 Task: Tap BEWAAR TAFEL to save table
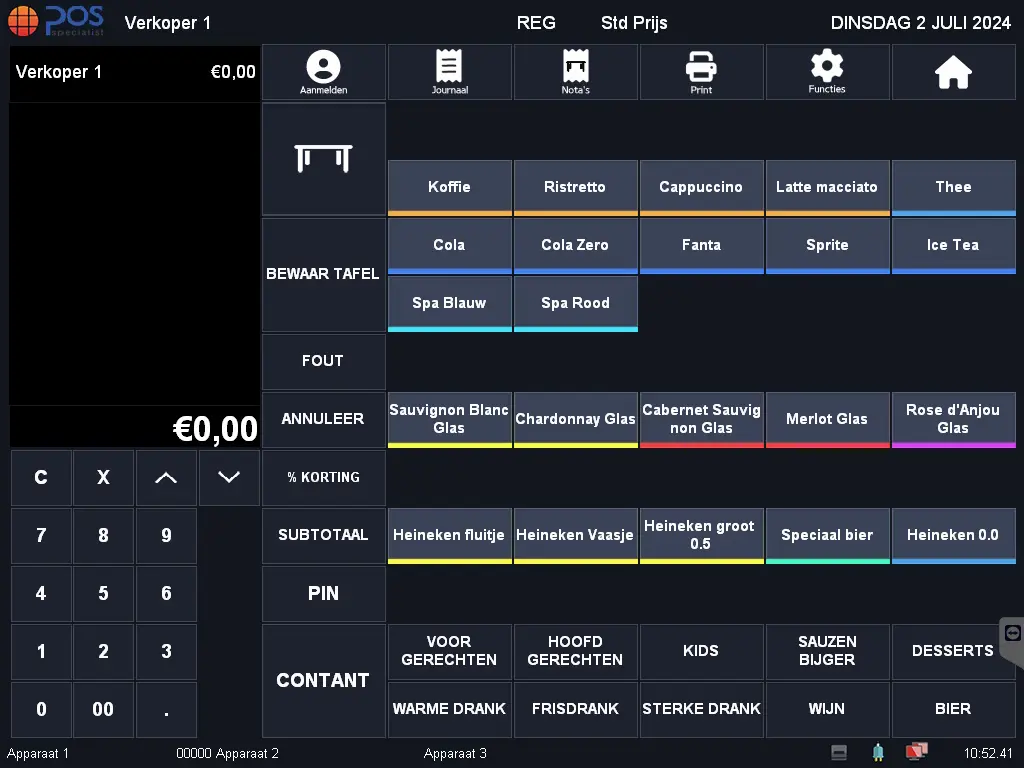323,274
